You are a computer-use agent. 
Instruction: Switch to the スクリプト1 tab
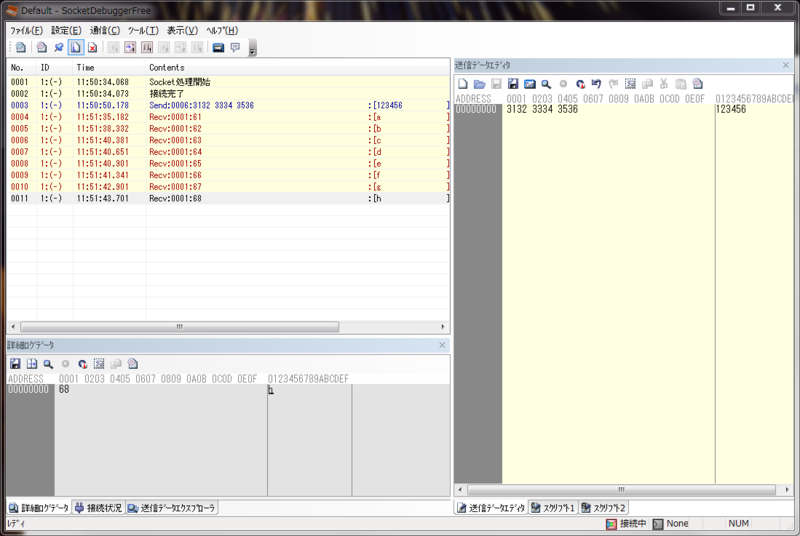click(x=553, y=508)
